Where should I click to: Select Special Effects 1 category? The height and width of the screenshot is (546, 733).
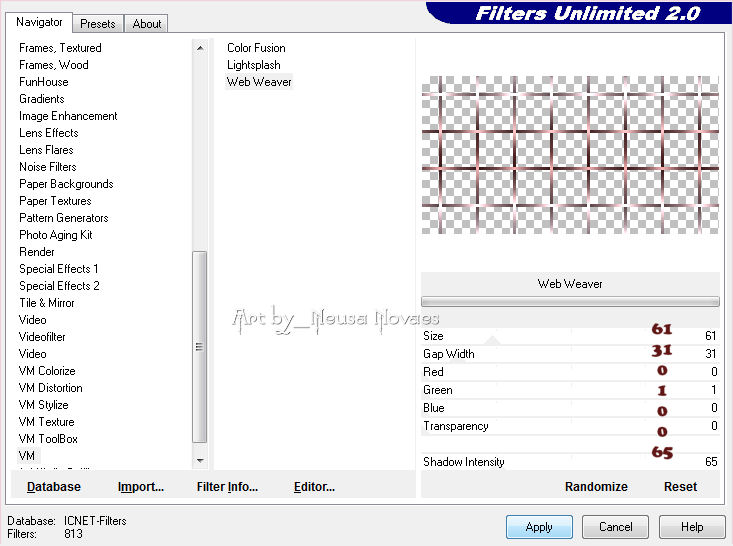tap(59, 269)
